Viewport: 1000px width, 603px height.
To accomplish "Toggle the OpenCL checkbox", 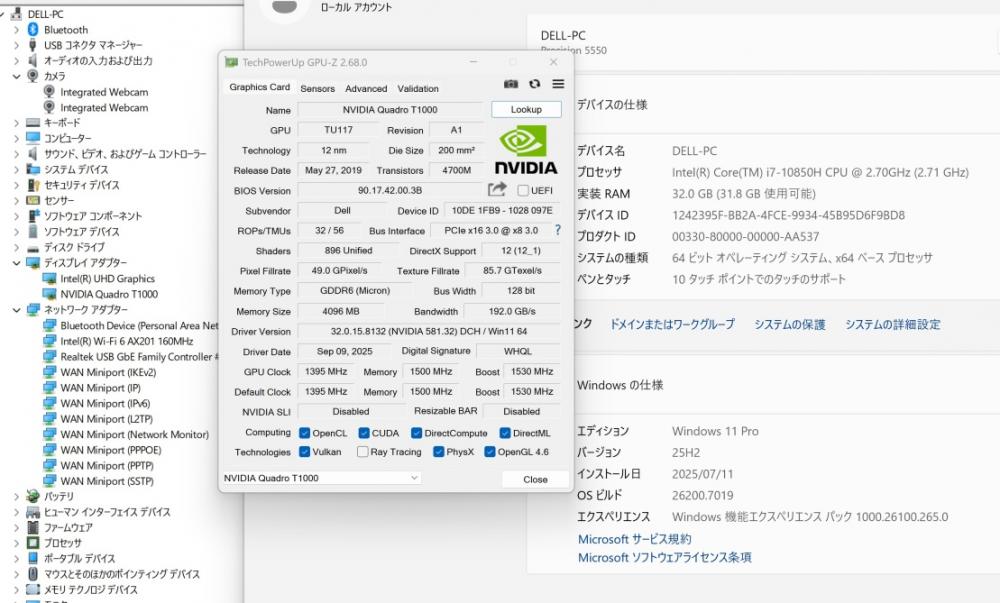I will pyautogui.click(x=305, y=433).
